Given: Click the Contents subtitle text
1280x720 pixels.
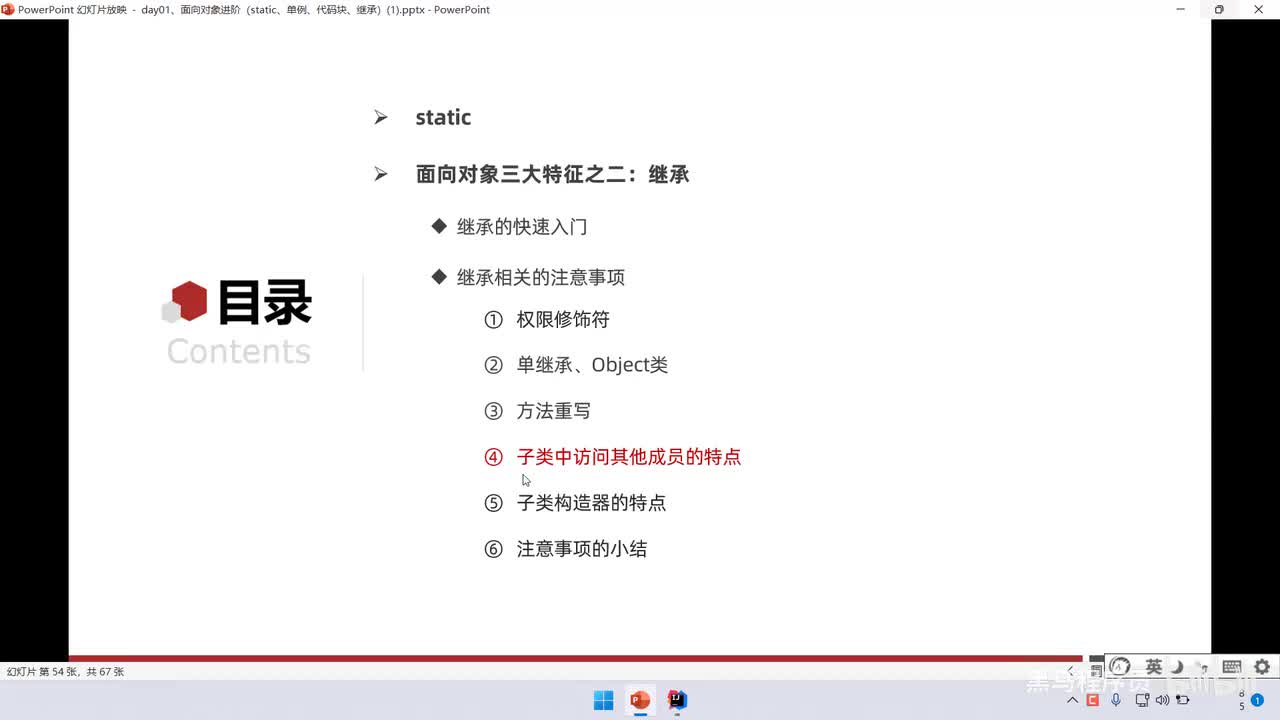Looking at the screenshot, I should (239, 351).
